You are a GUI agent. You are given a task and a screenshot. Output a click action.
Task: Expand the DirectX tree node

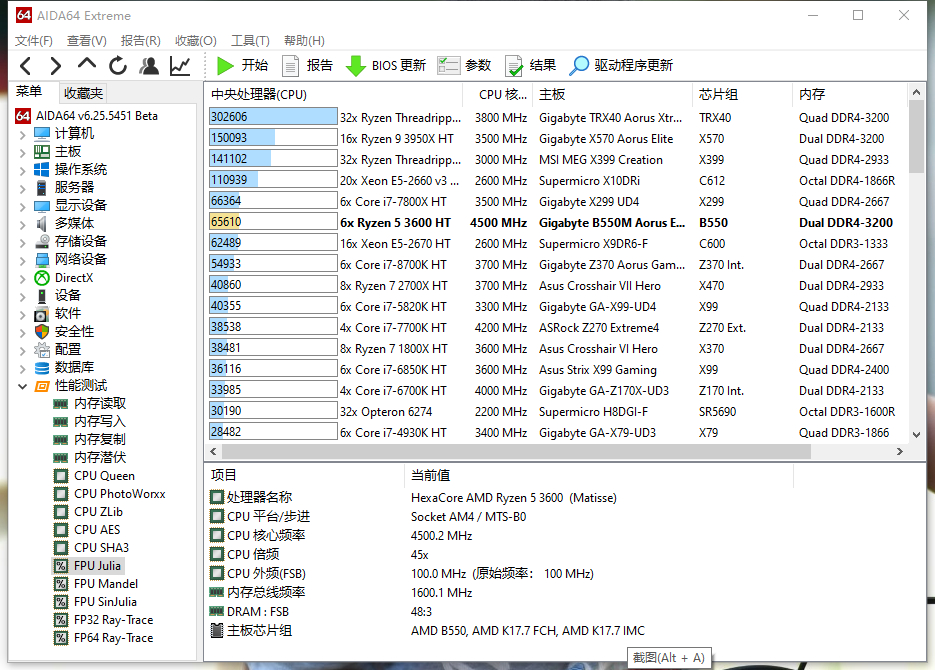tap(23, 278)
